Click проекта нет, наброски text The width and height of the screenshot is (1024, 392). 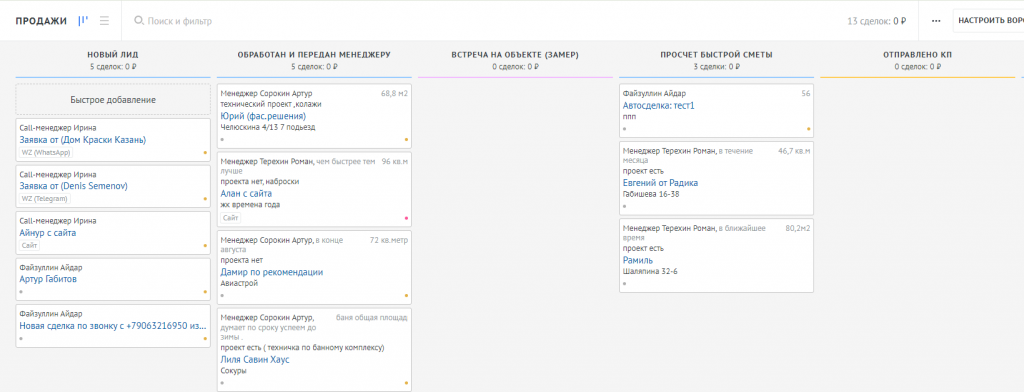click(x=260, y=181)
